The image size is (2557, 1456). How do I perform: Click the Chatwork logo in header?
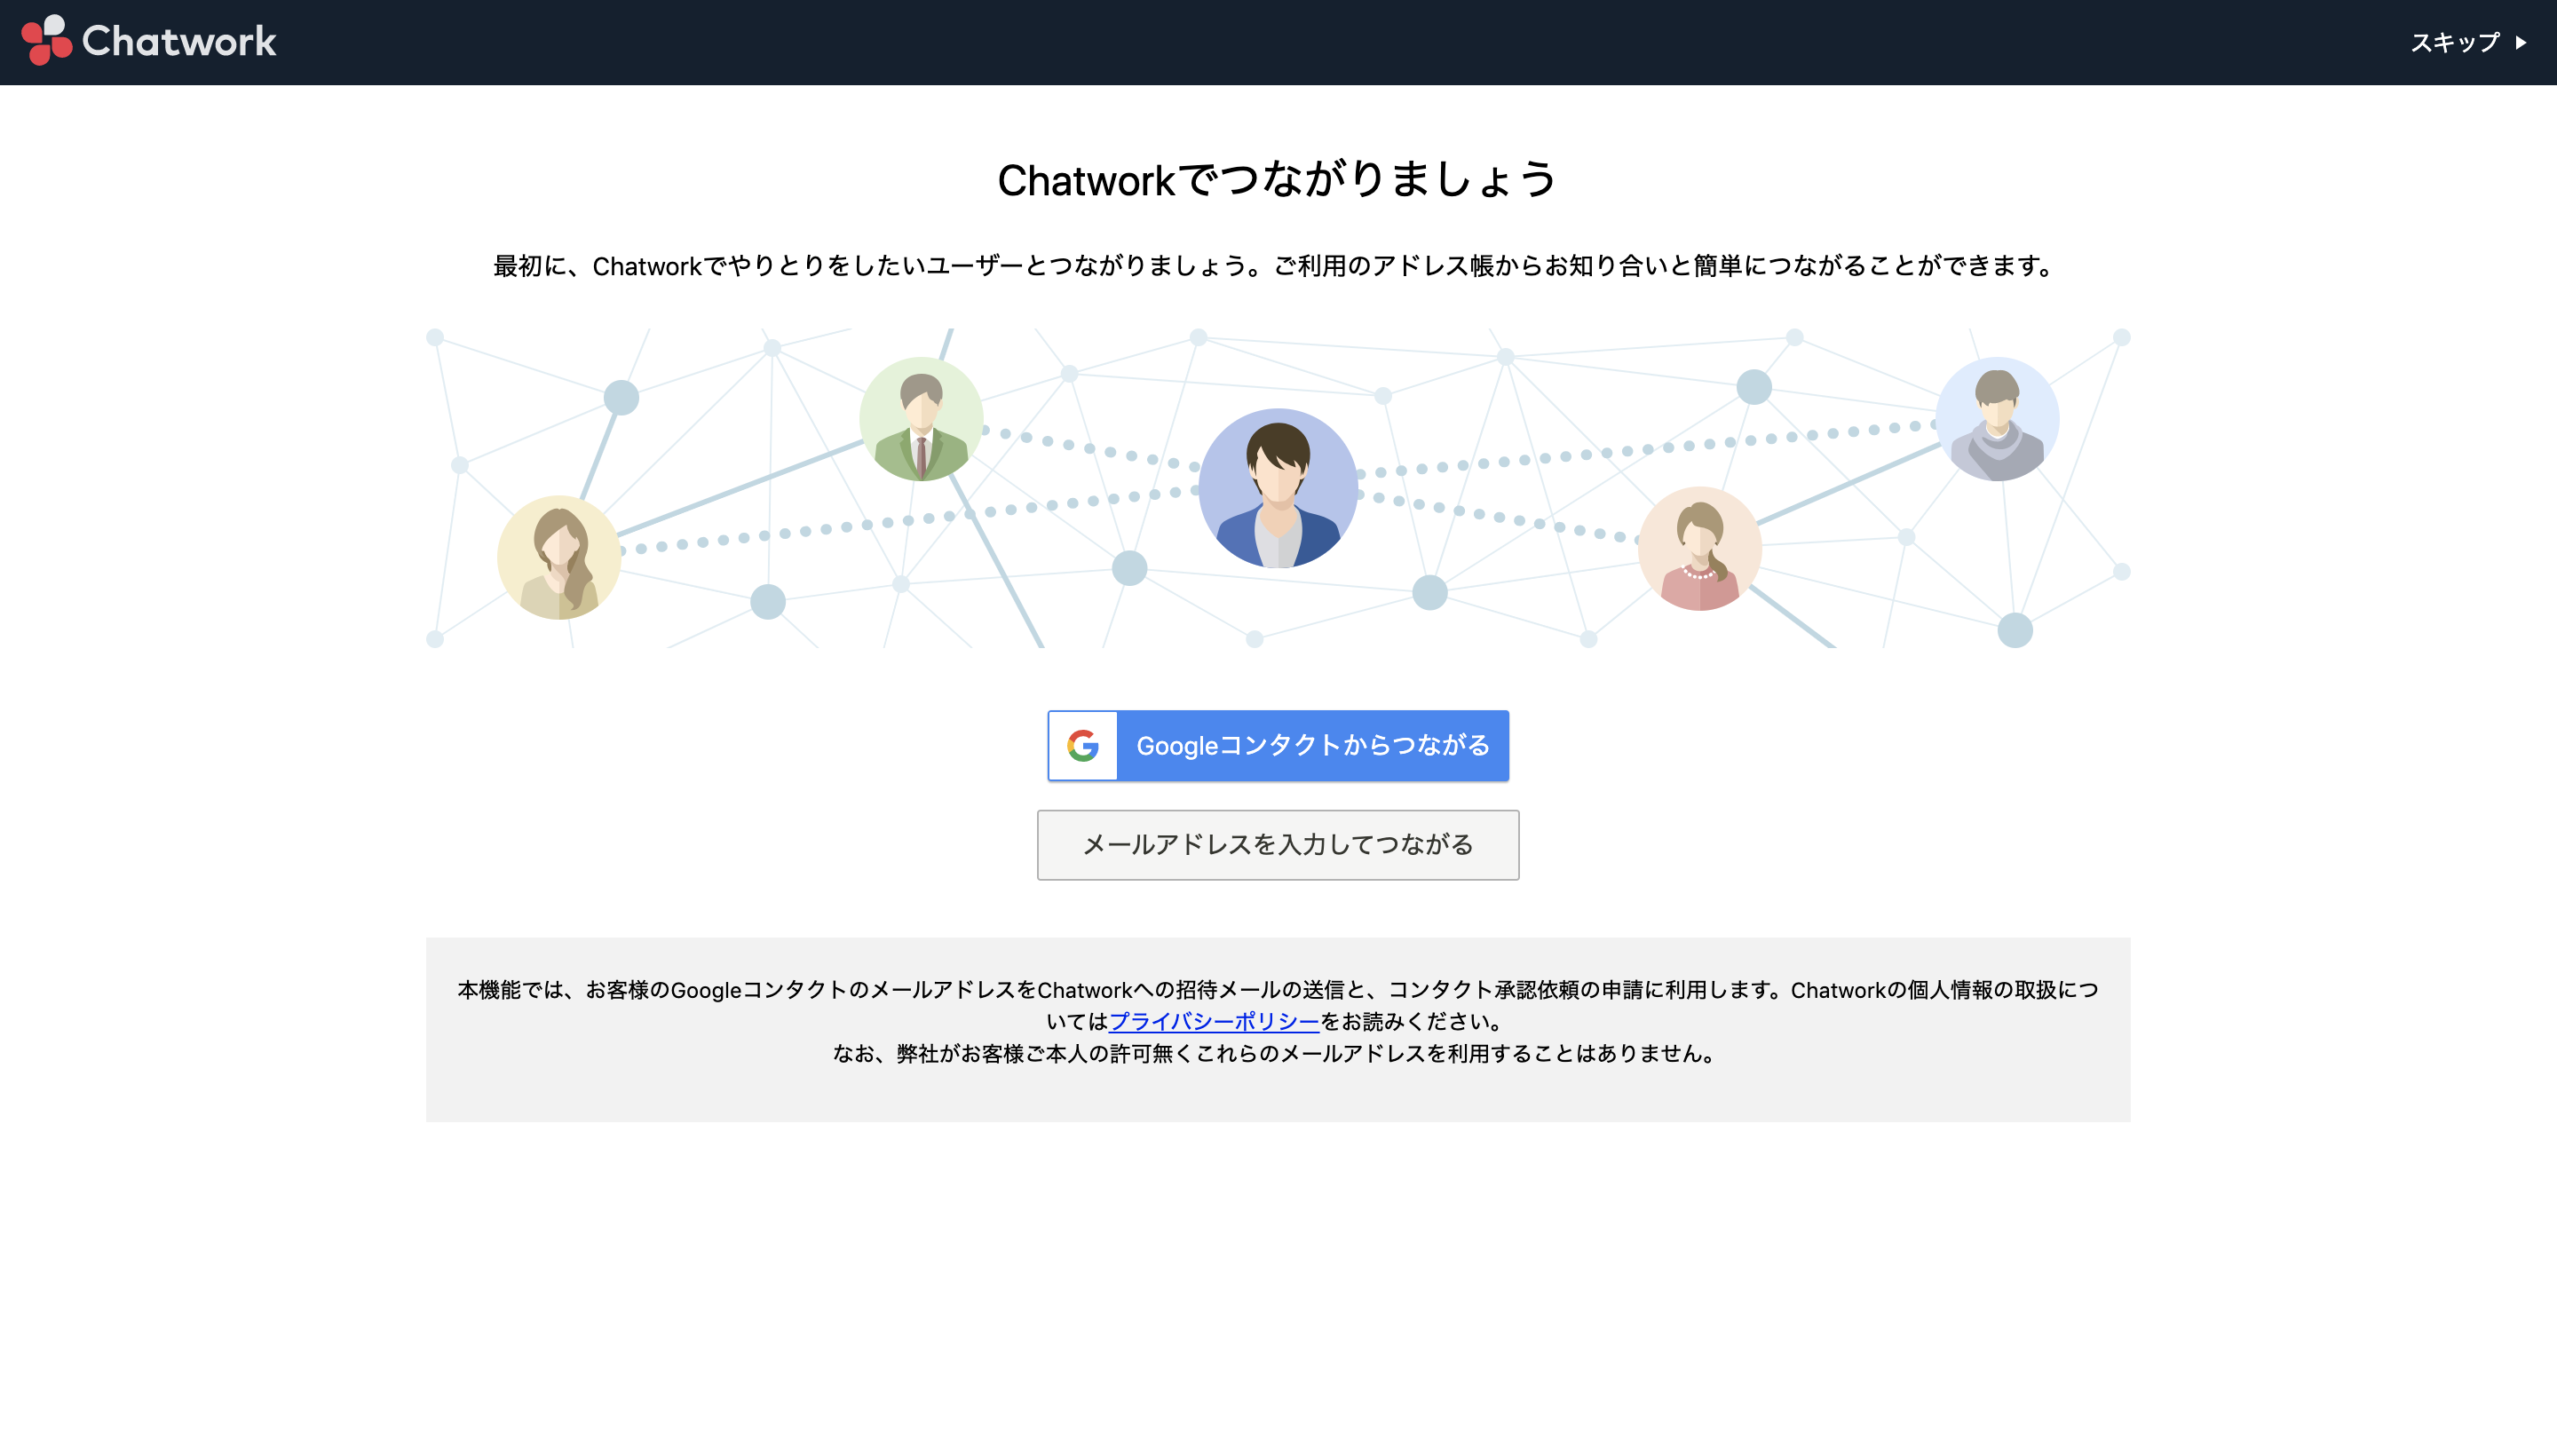click(148, 41)
